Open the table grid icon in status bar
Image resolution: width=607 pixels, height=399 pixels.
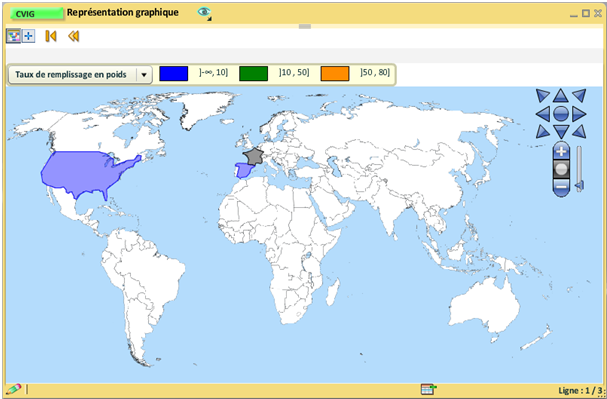click(428, 389)
